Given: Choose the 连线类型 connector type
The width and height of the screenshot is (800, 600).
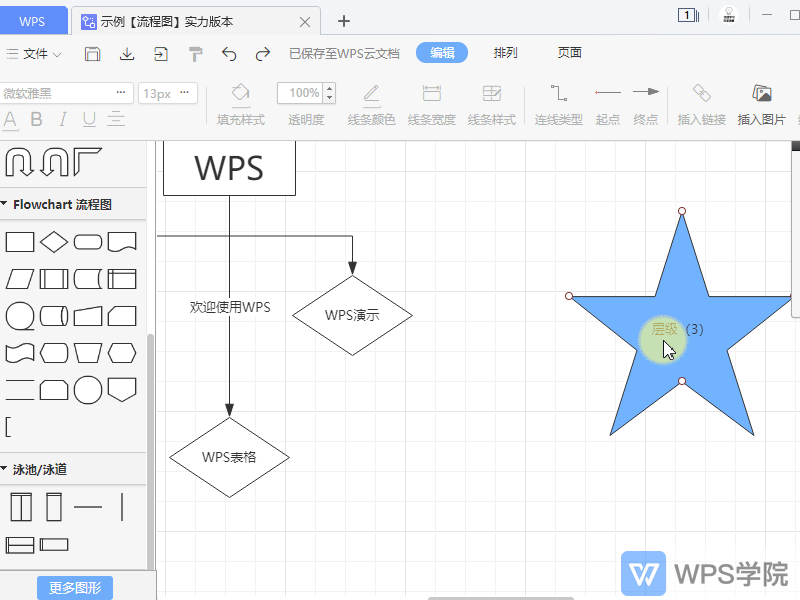Looking at the screenshot, I should [x=559, y=105].
